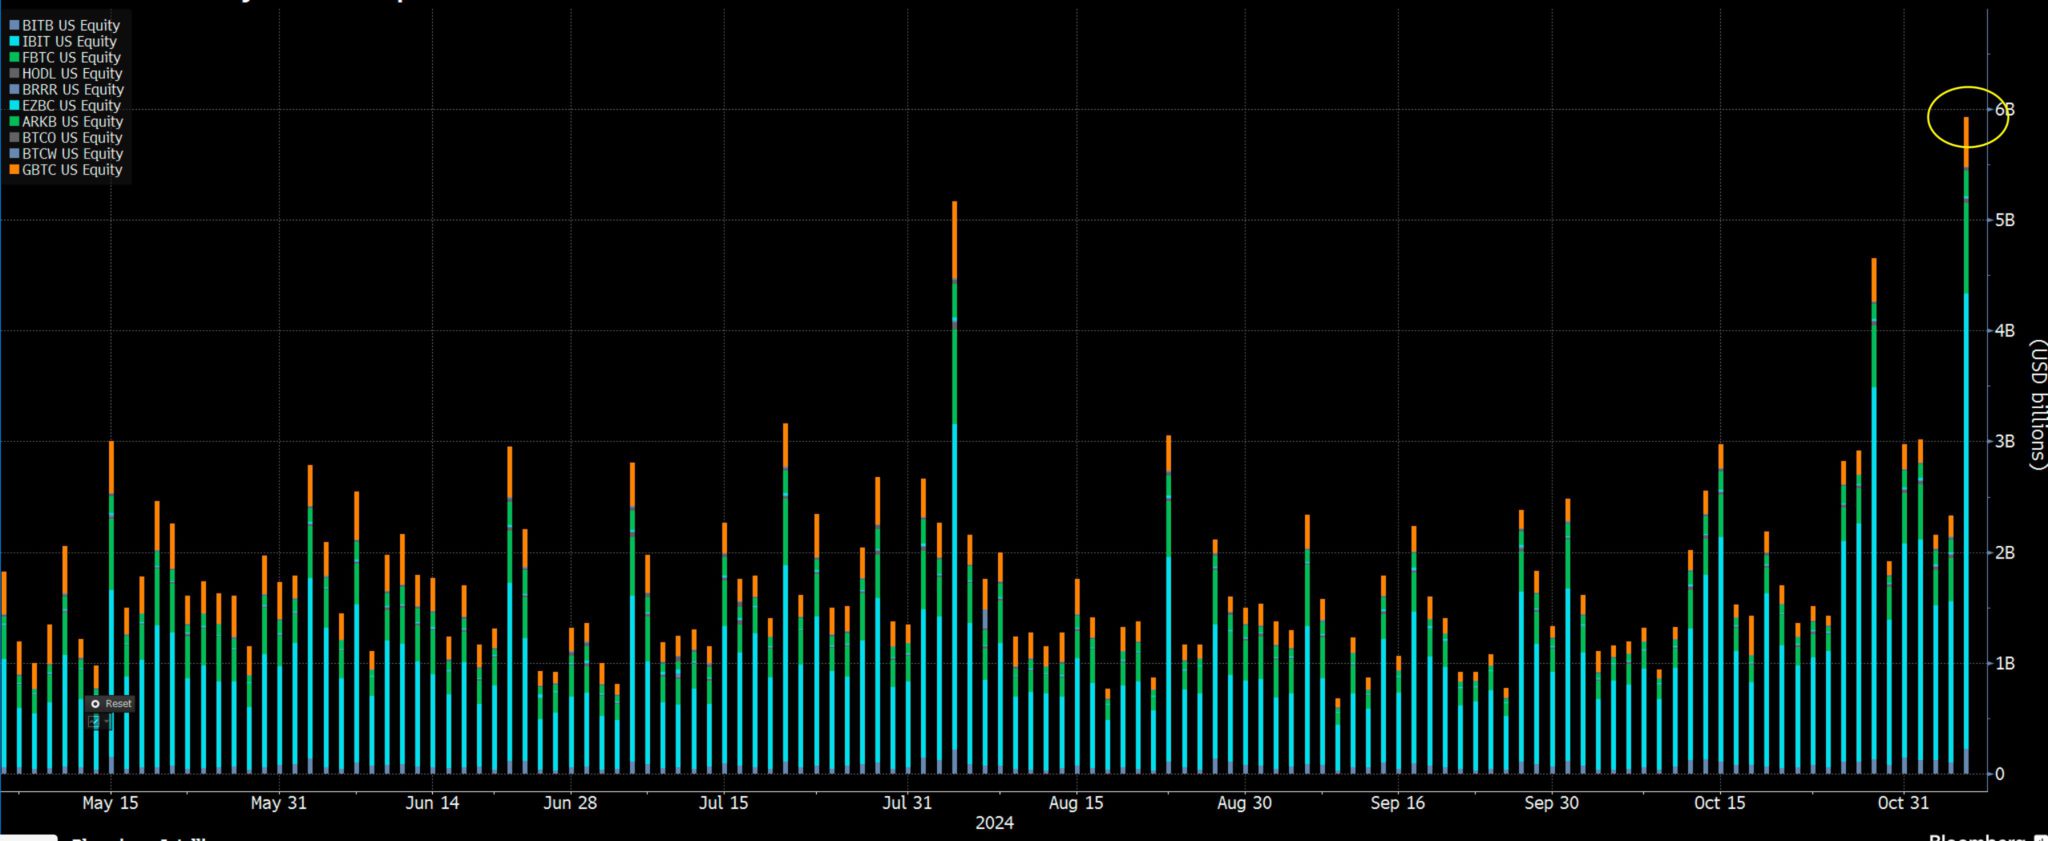Click the chart type icon below Reset

point(94,721)
